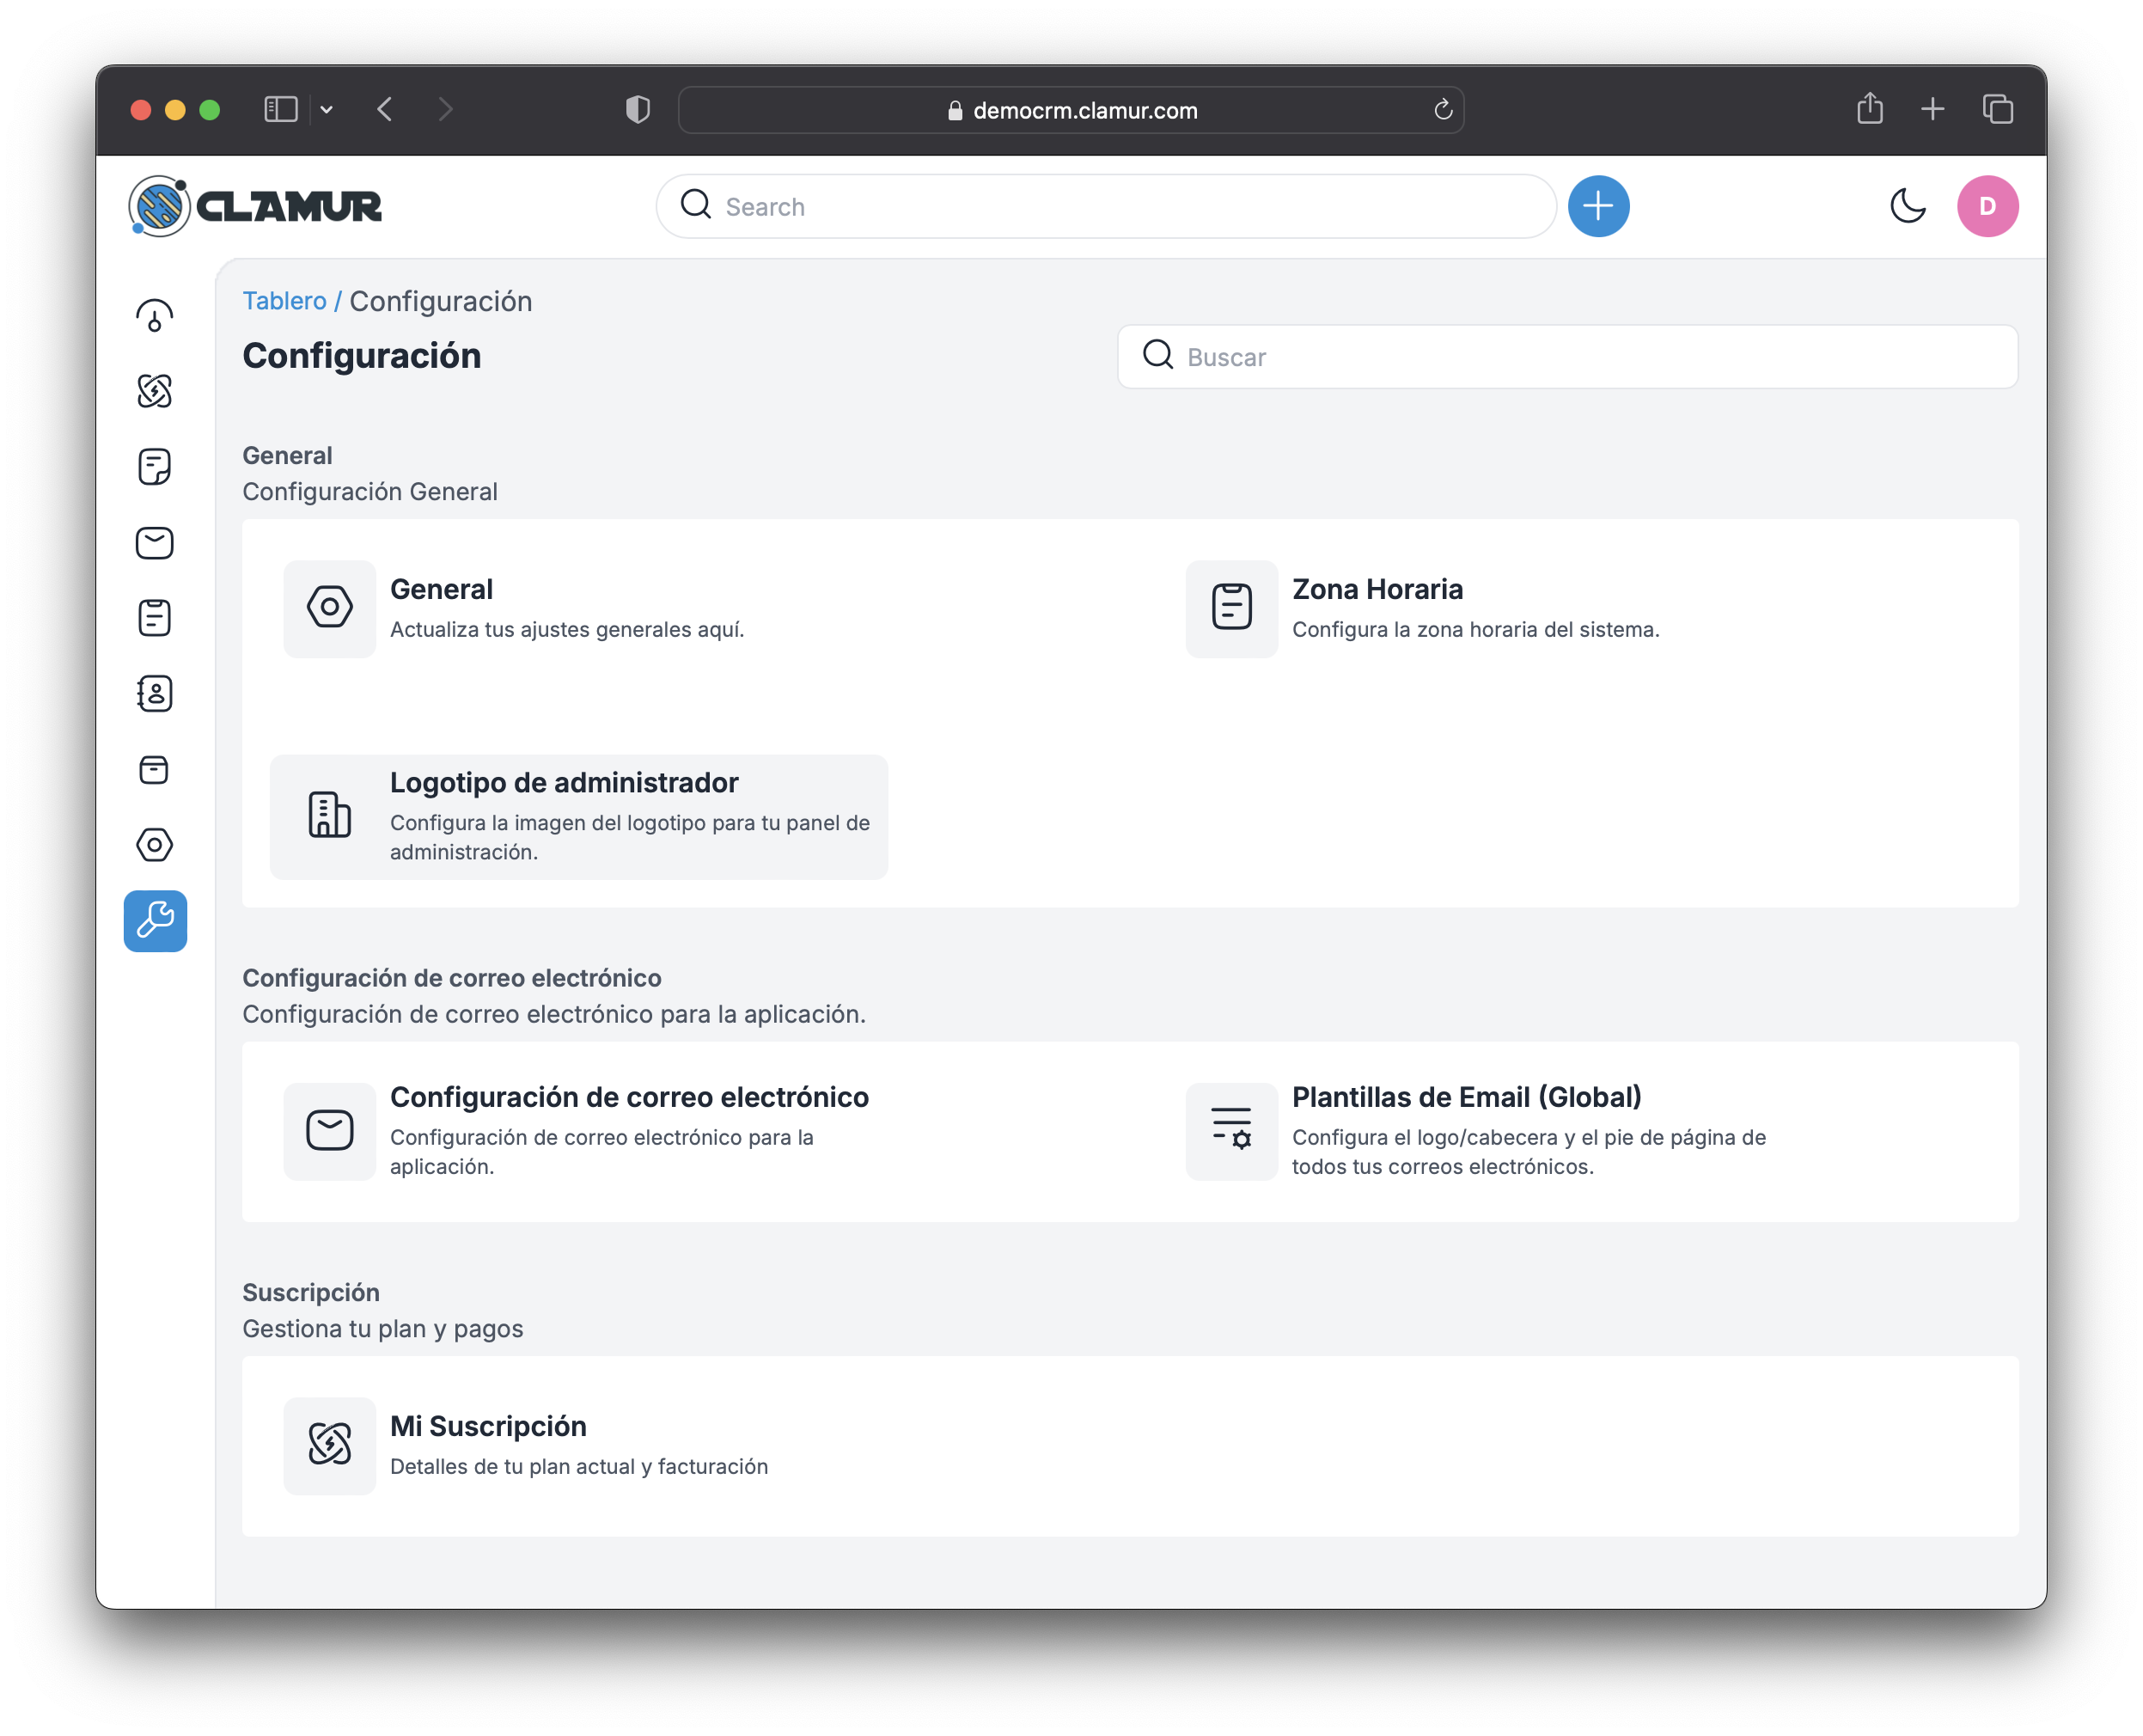Click 'Configura la zona horaria del sistema.' text

(x=1475, y=629)
